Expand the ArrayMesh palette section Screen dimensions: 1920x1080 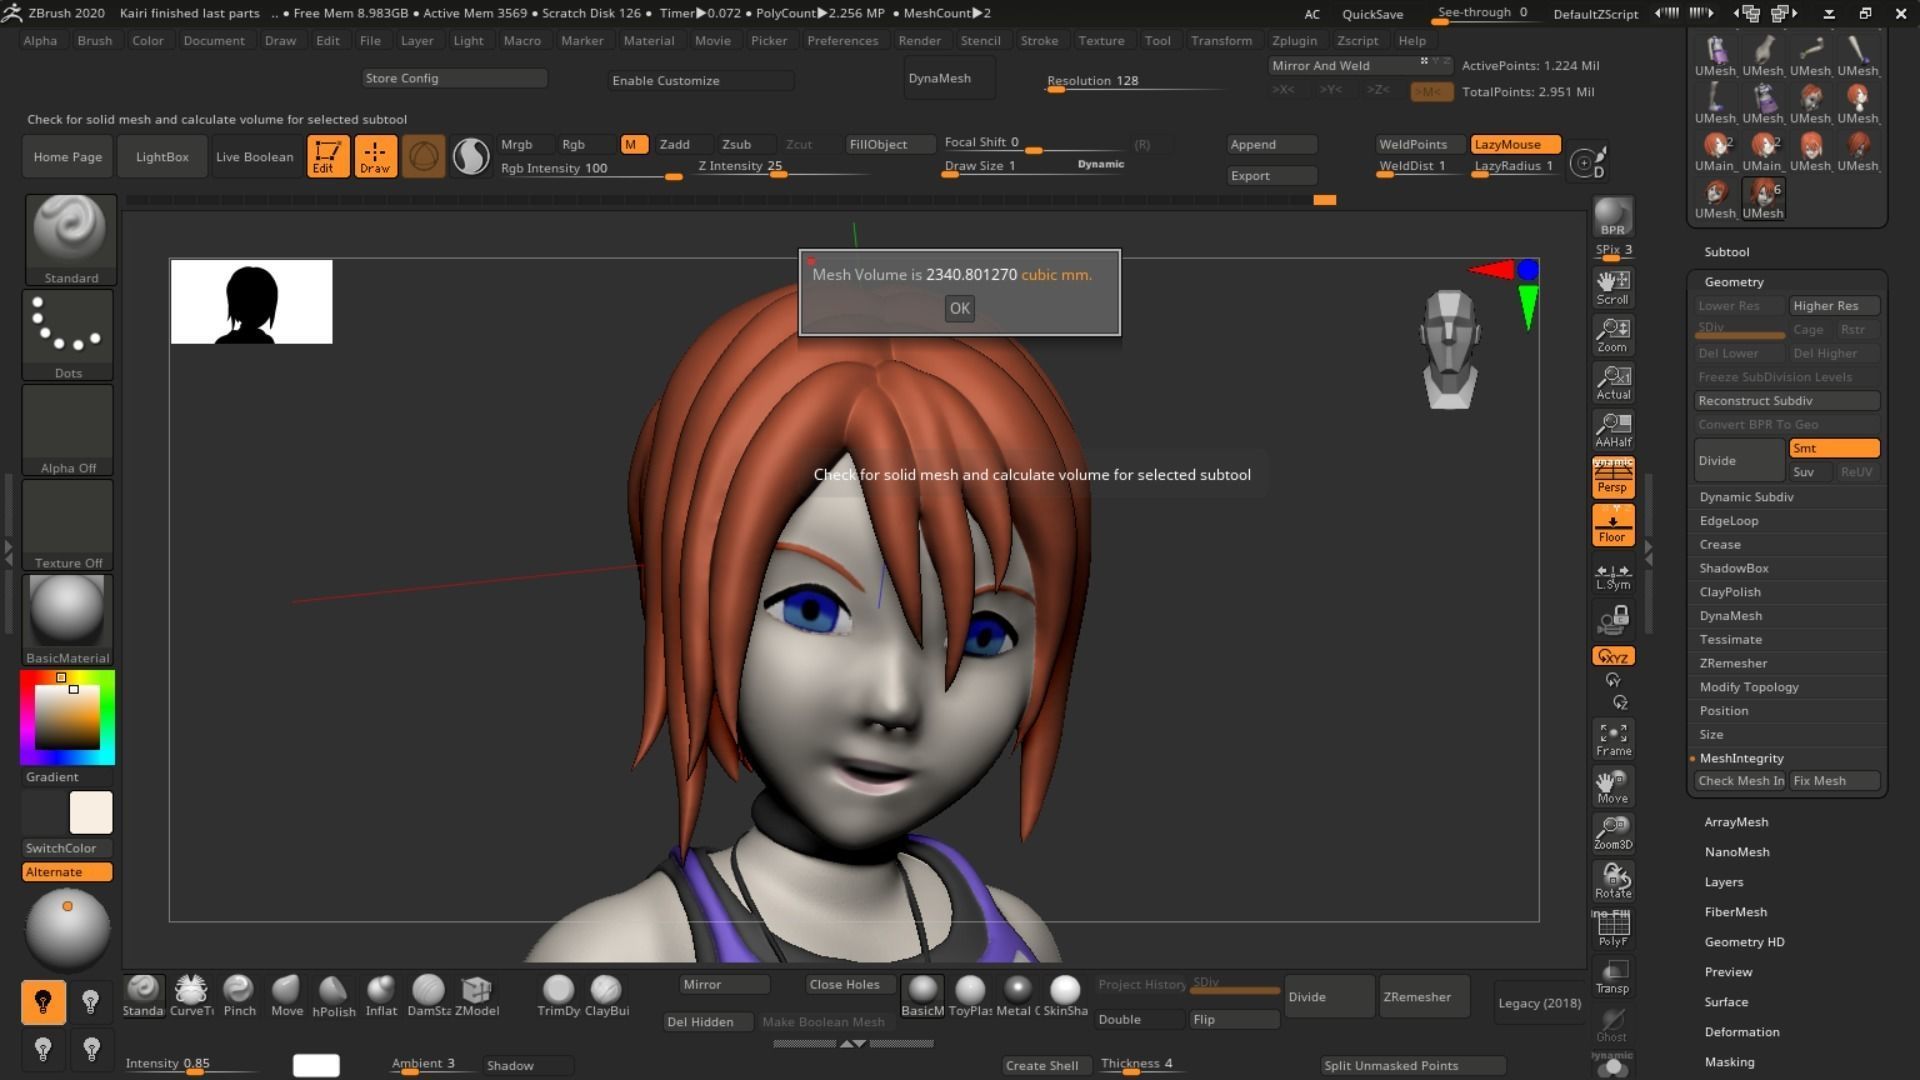pyautogui.click(x=1736, y=822)
